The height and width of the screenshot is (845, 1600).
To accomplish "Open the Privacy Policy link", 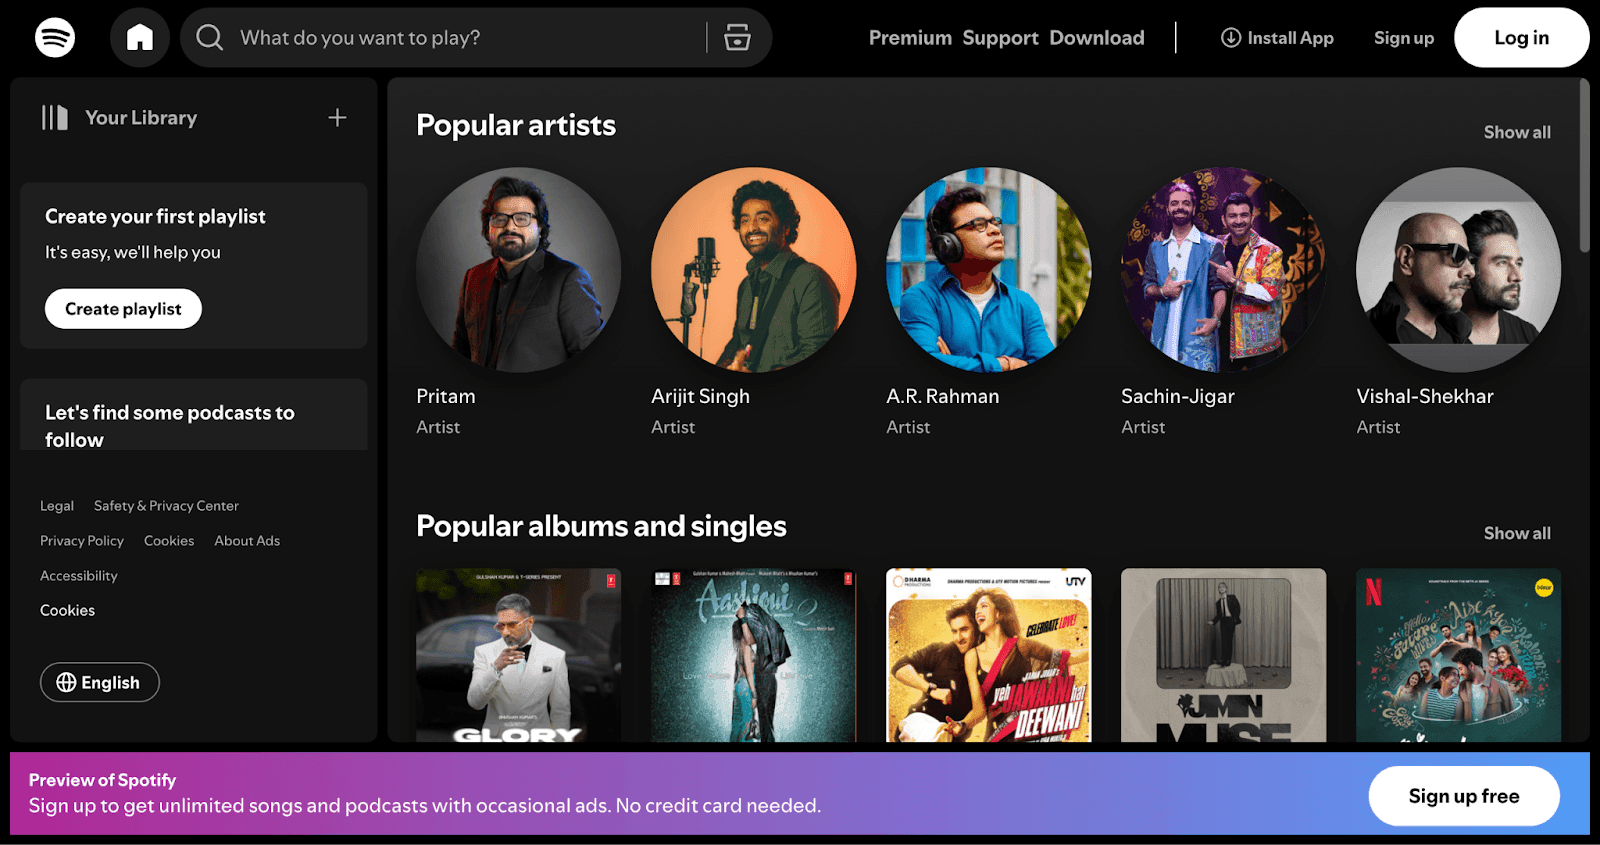I will coord(82,541).
